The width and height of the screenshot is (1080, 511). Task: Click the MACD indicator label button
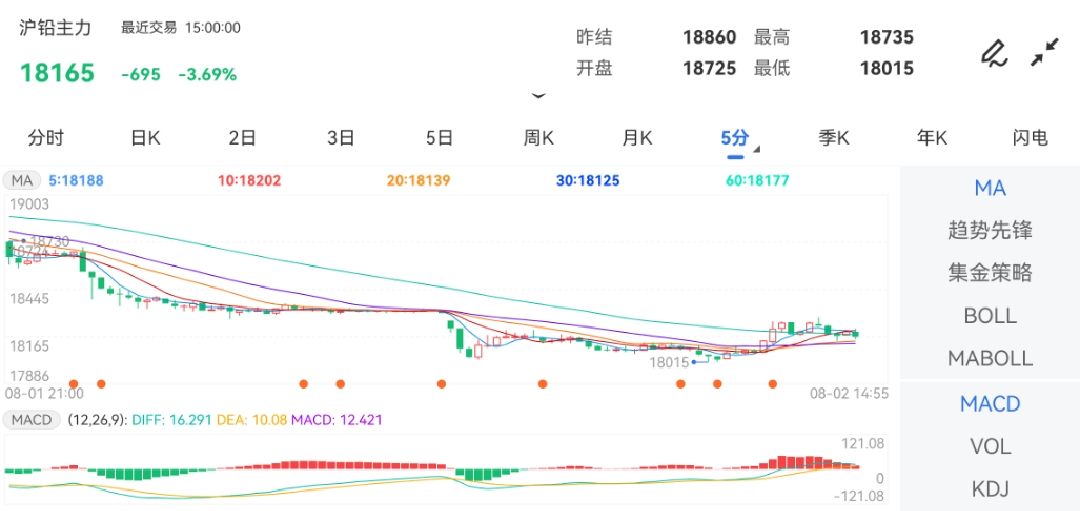32,419
